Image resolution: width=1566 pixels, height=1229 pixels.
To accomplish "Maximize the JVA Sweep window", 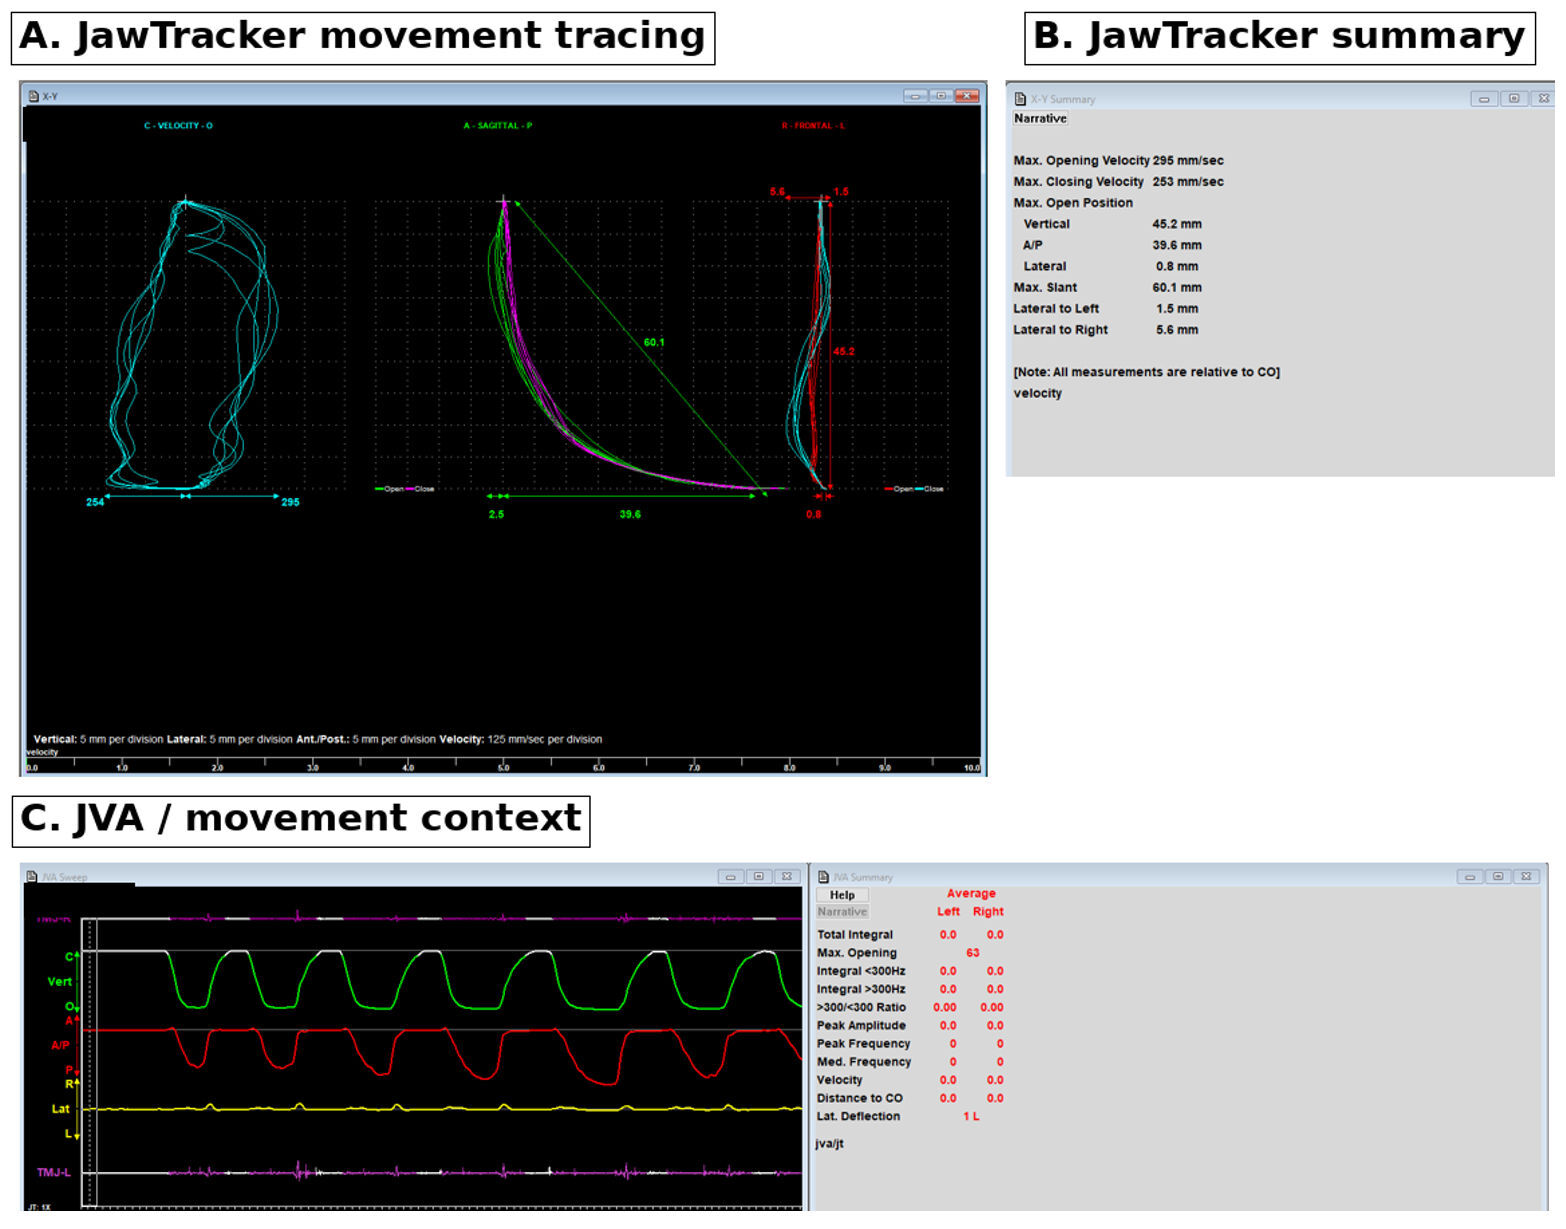I will [x=759, y=876].
